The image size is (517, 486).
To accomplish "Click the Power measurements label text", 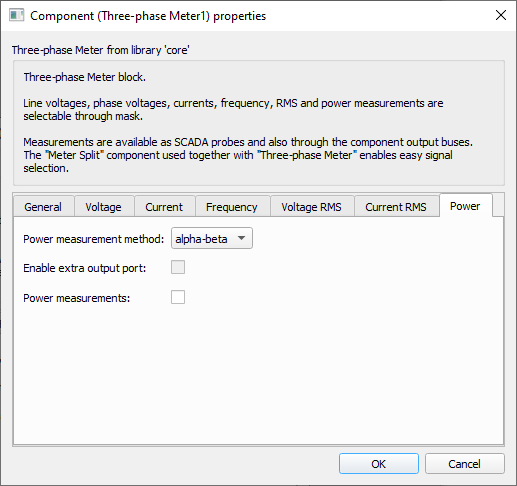I will pos(77,298).
